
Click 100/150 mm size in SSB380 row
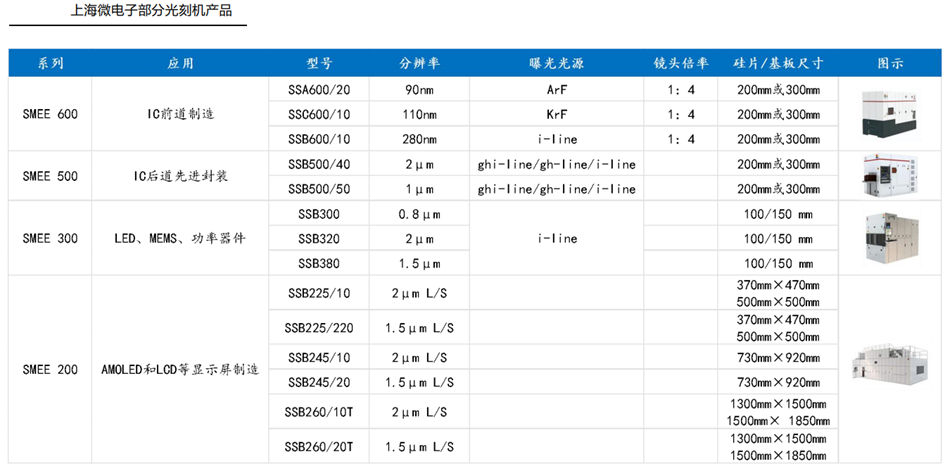[778, 263]
